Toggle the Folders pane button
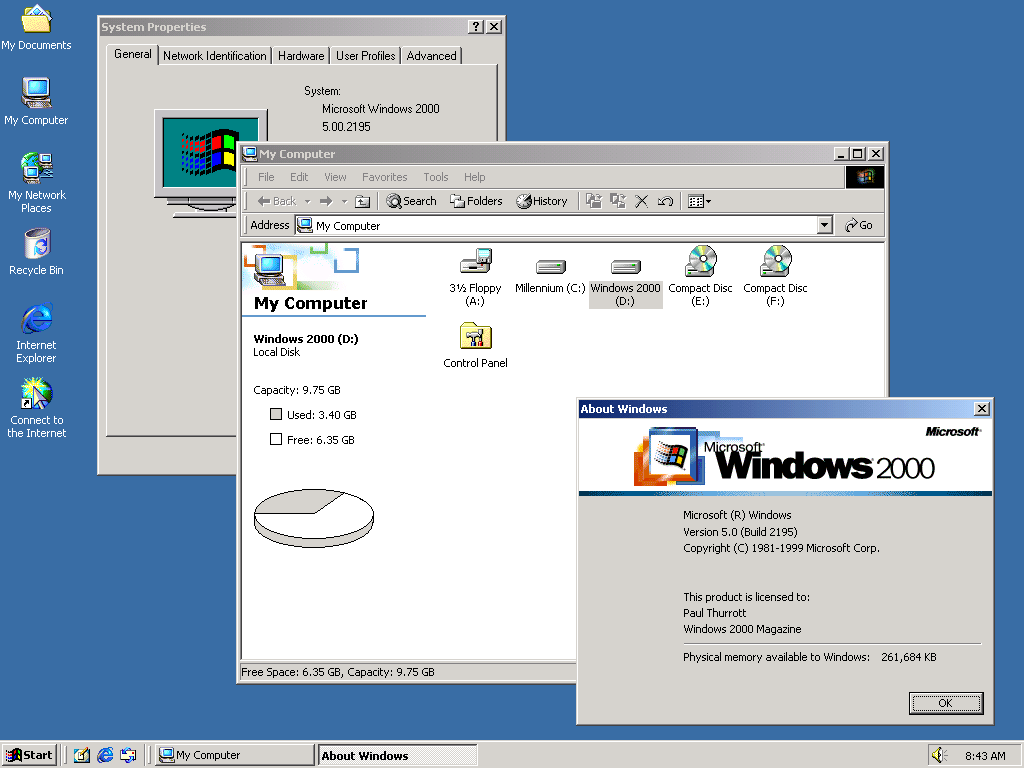1024x768 pixels. (476, 201)
